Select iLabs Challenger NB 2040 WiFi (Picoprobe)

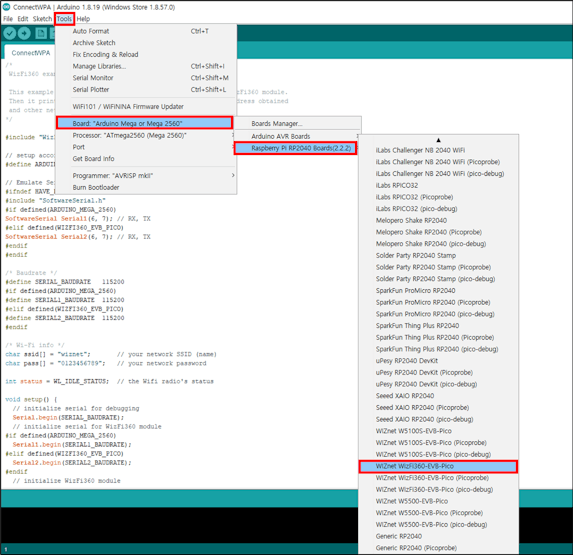(x=439, y=162)
